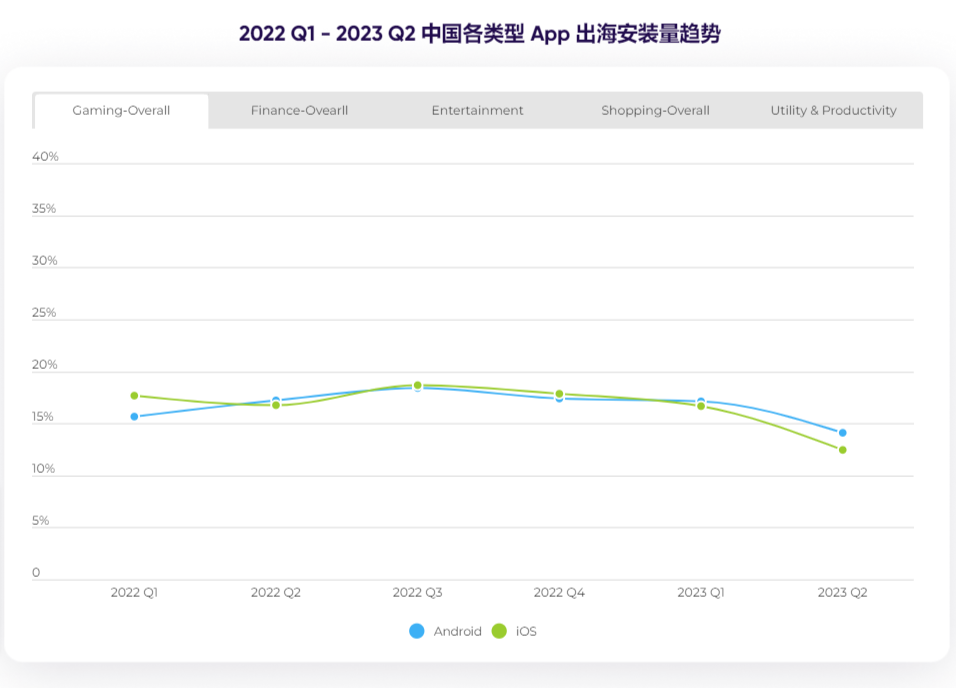Viewport: 956px width, 688px height.
Task: Show the Shopping-Overall tab
Action: (x=655, y=111)
